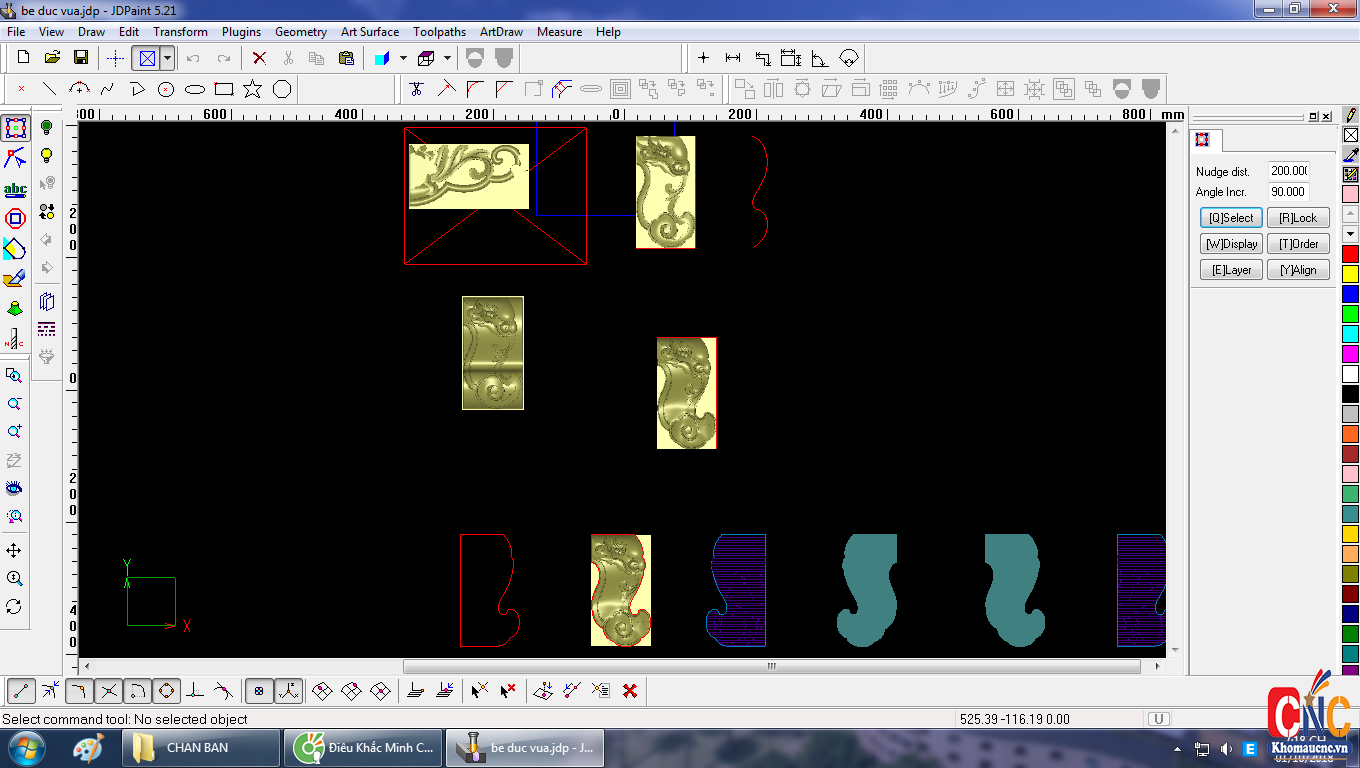1360x768 pixels.
Task: Click the ellipse drawing tool
Action: pos(195,89)
